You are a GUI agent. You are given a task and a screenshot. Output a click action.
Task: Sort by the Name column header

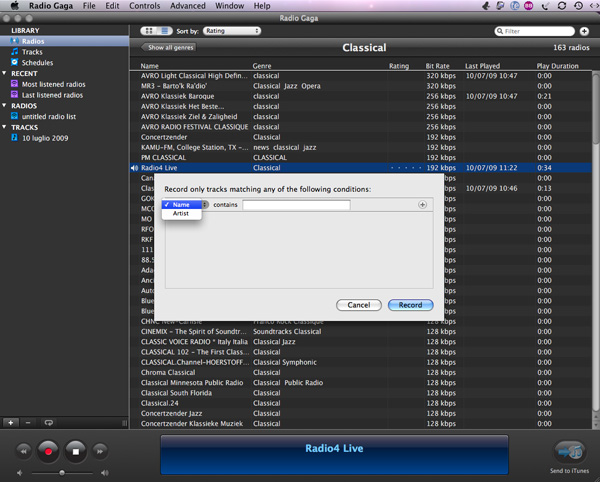(149, 66)
